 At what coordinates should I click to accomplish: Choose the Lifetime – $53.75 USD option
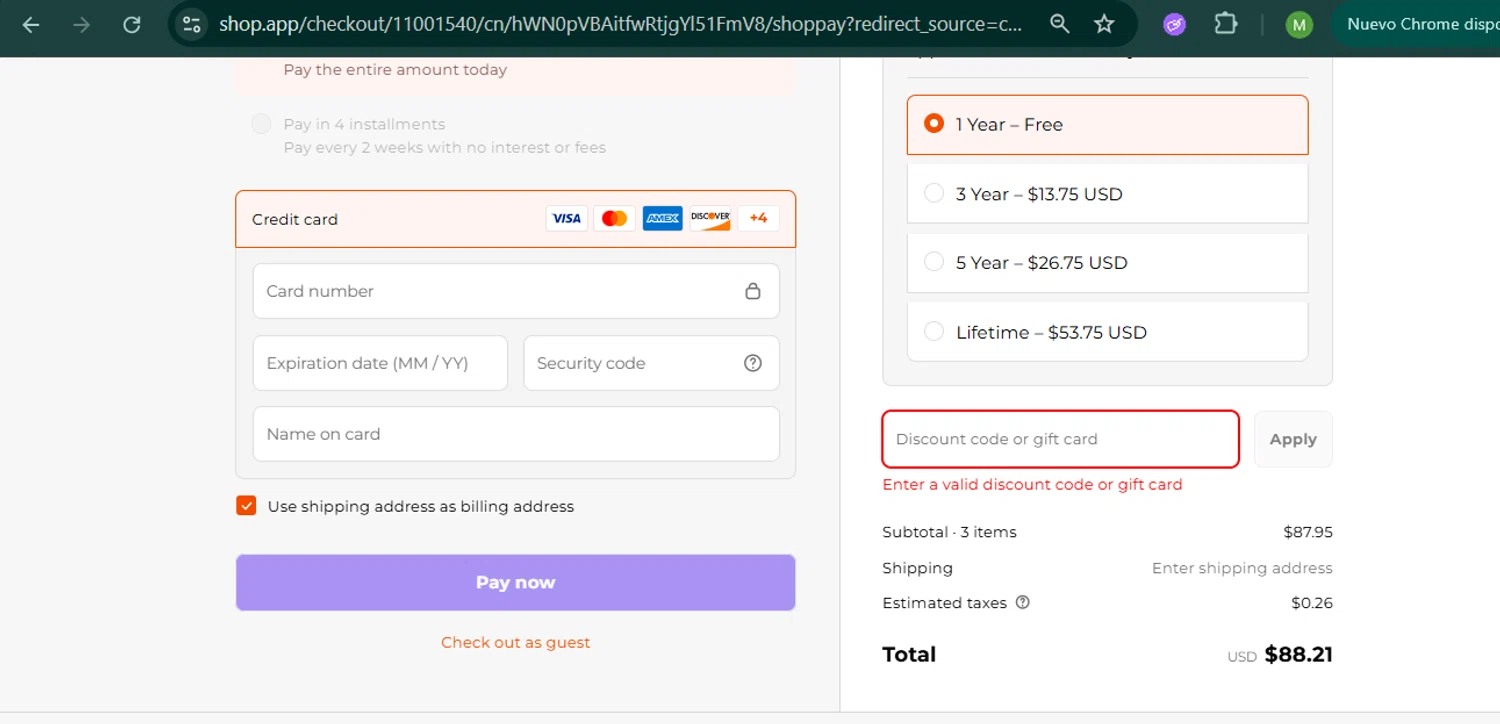tap(934, 332)
